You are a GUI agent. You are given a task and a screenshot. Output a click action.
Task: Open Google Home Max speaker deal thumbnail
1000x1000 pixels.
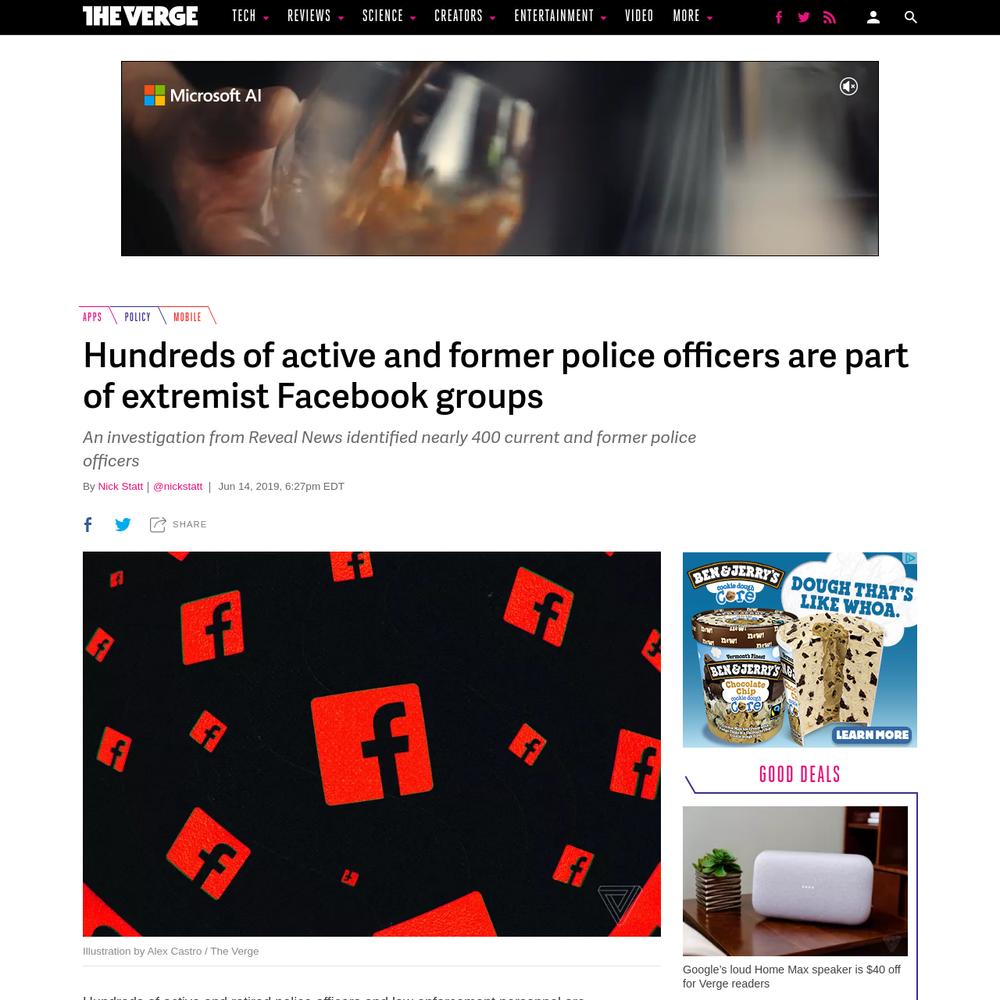(x=795, y=881)
